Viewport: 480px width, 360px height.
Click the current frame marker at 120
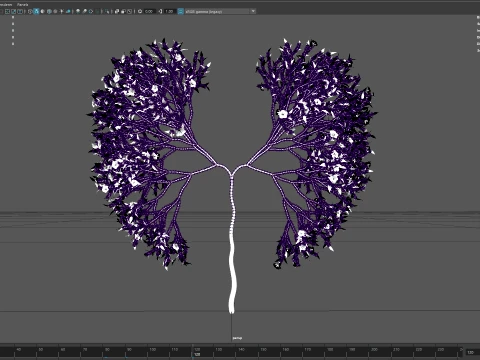click(x=197, y=354)
